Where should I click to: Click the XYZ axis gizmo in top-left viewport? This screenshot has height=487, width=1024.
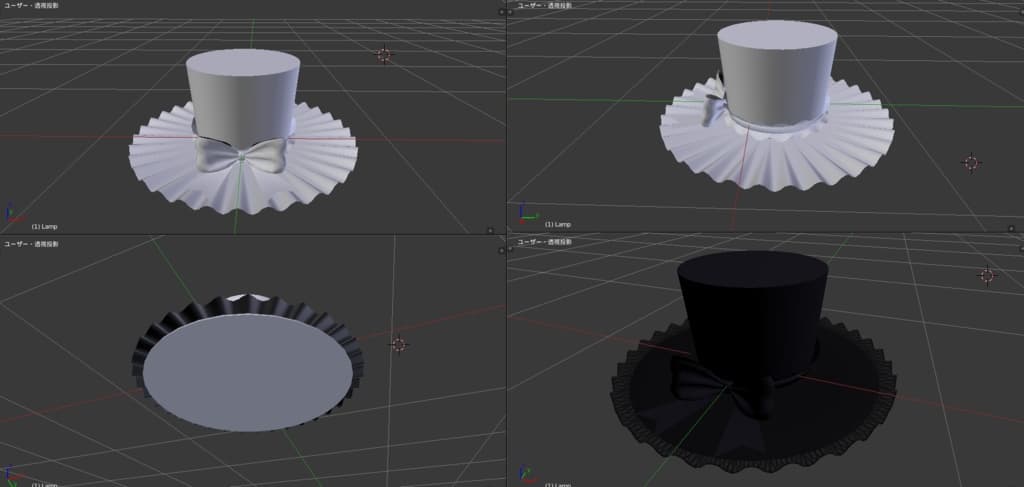[x=11, y=215]
